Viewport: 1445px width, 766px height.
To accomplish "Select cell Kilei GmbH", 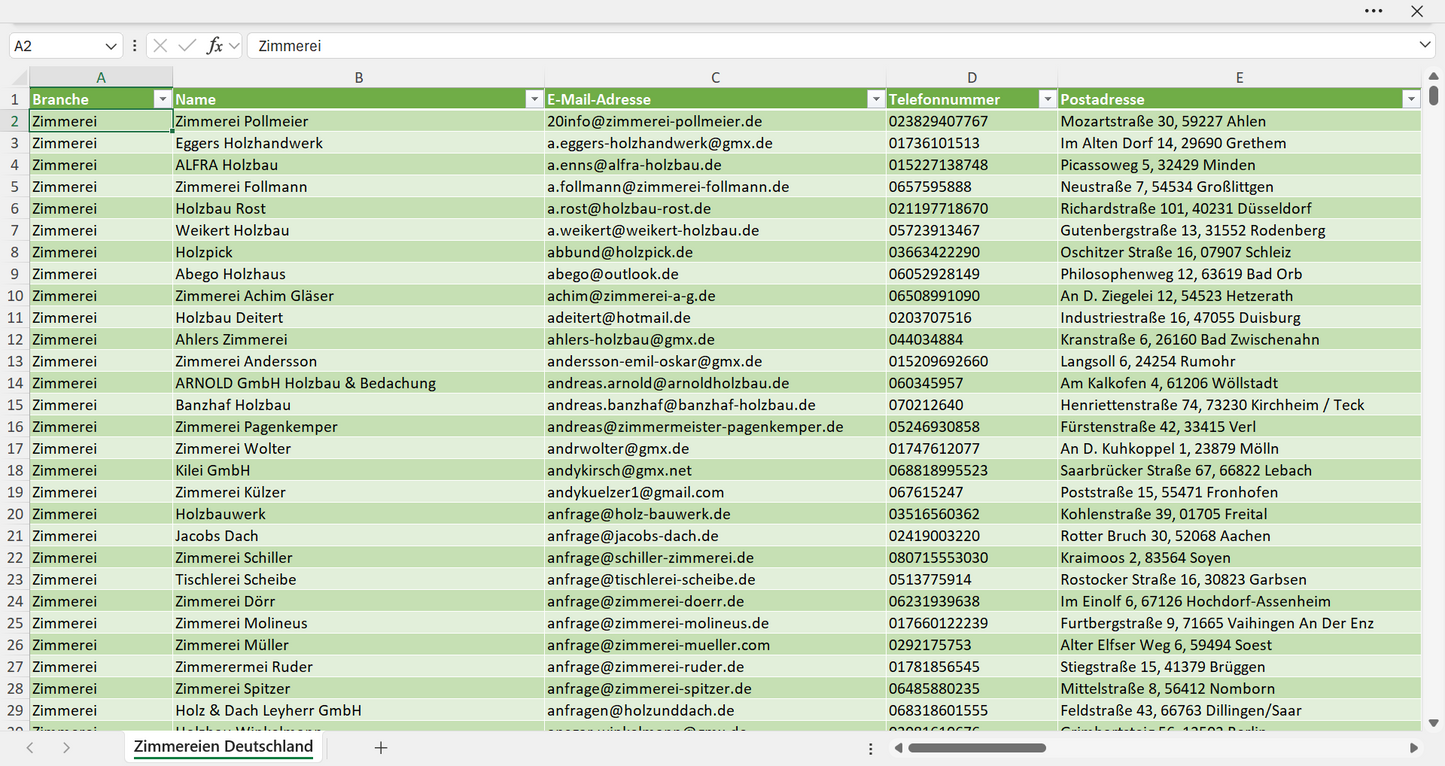I will pyautogui.click(x=358, y=470).
